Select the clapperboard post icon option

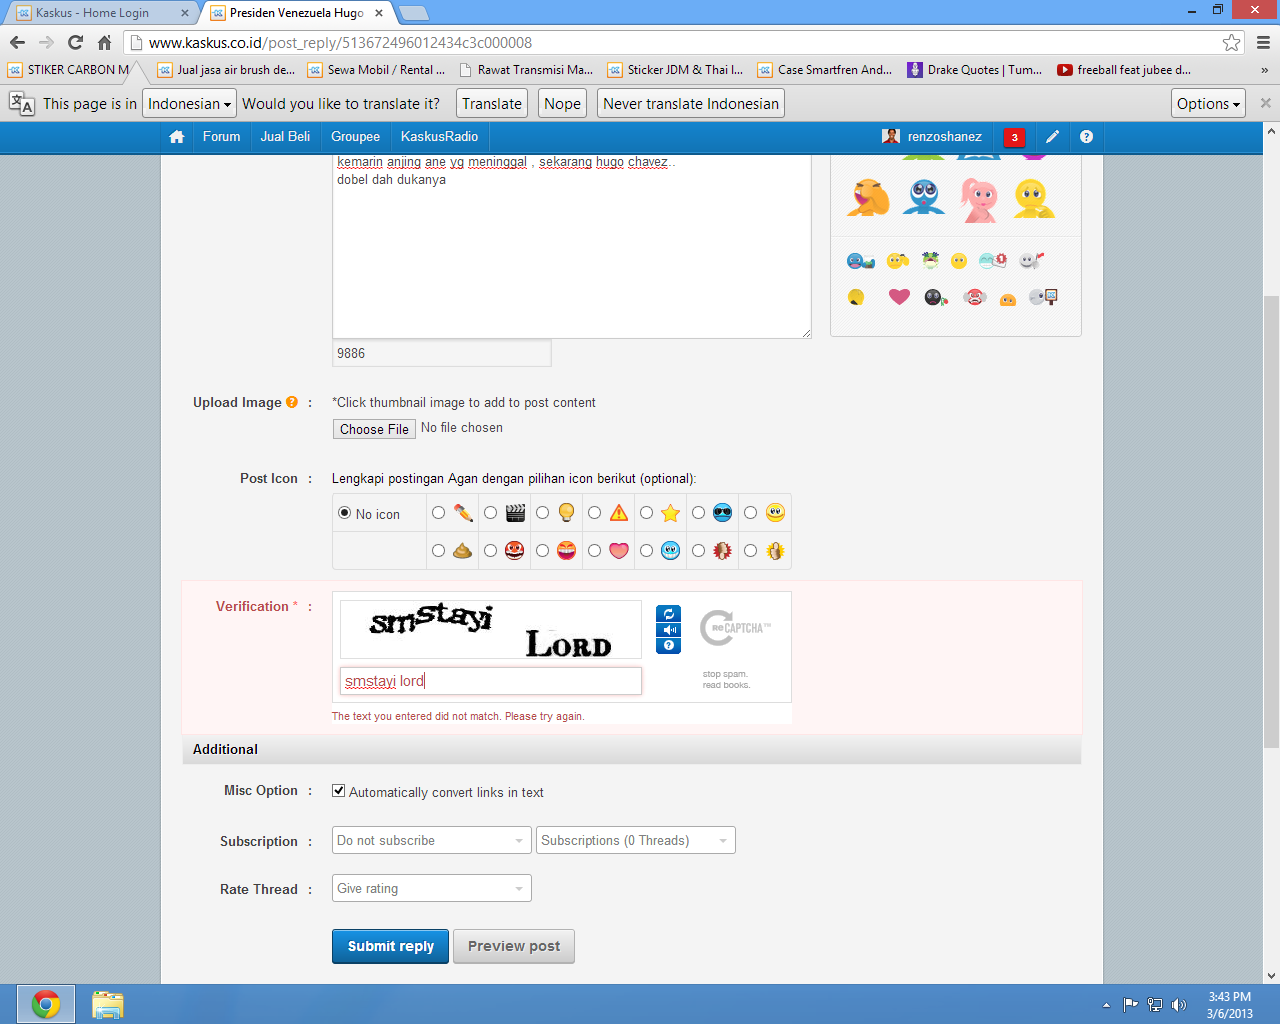[490, 513]
